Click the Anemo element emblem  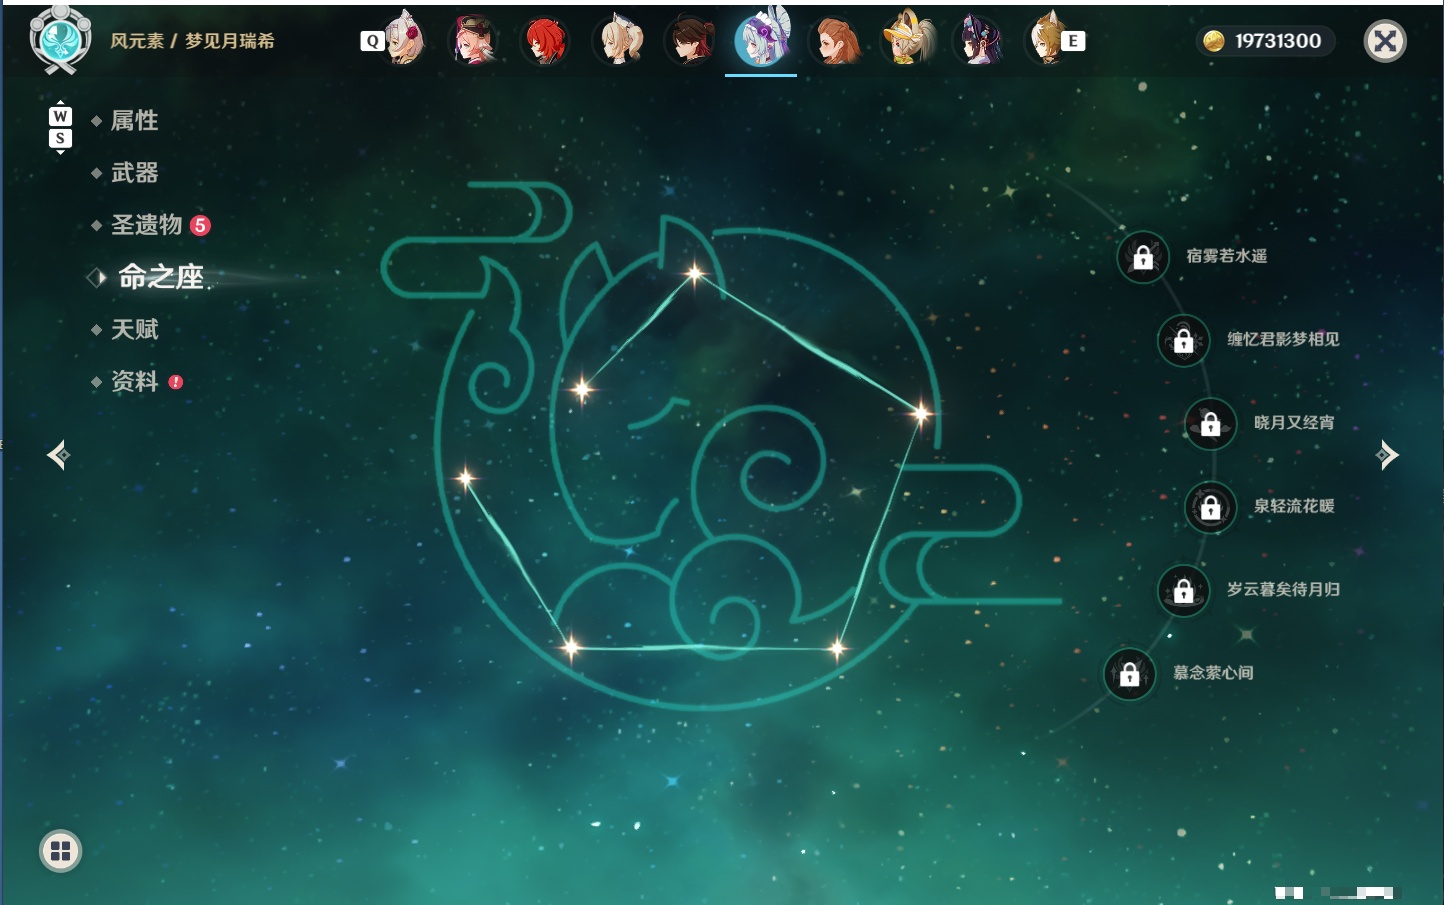(60, 40)
